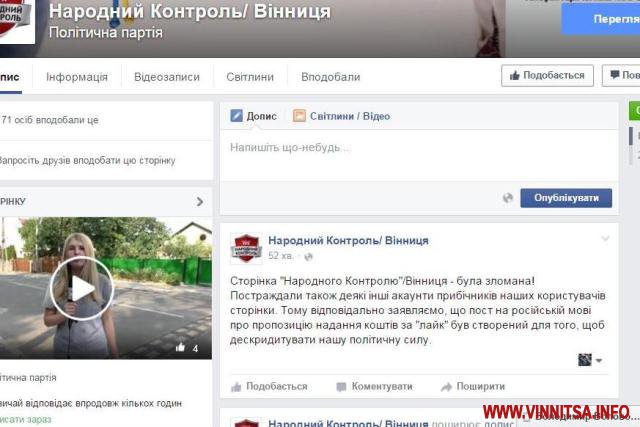Open the Світлини tab
640x427 pixels.
click(250, 77)
